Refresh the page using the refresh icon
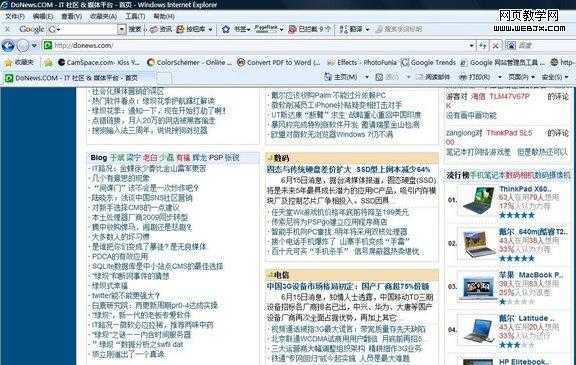The height and width of the screenshot is (365, 576). (x=482, y=46)
